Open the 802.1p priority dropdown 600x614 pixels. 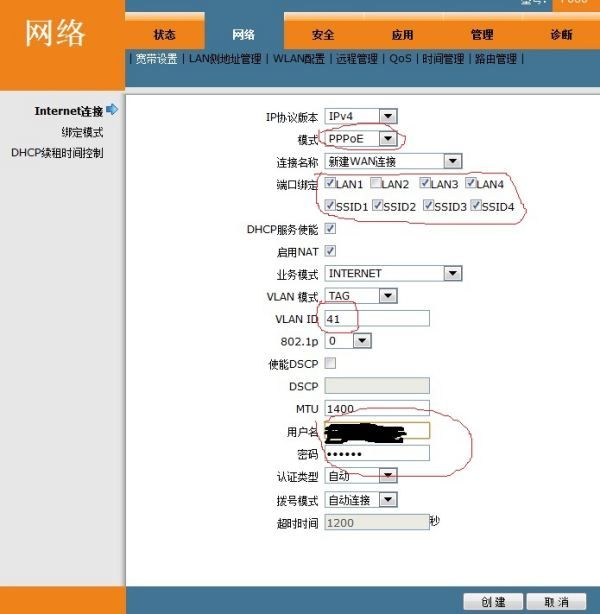coord(348,341)
